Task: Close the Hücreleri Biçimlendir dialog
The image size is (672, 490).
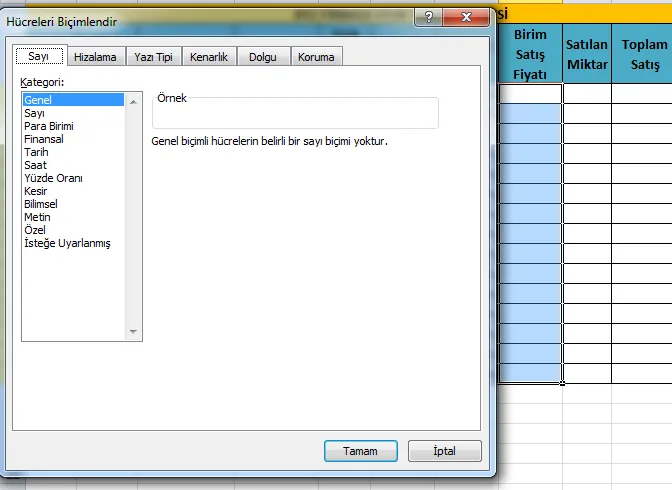Action: (468, 18)
